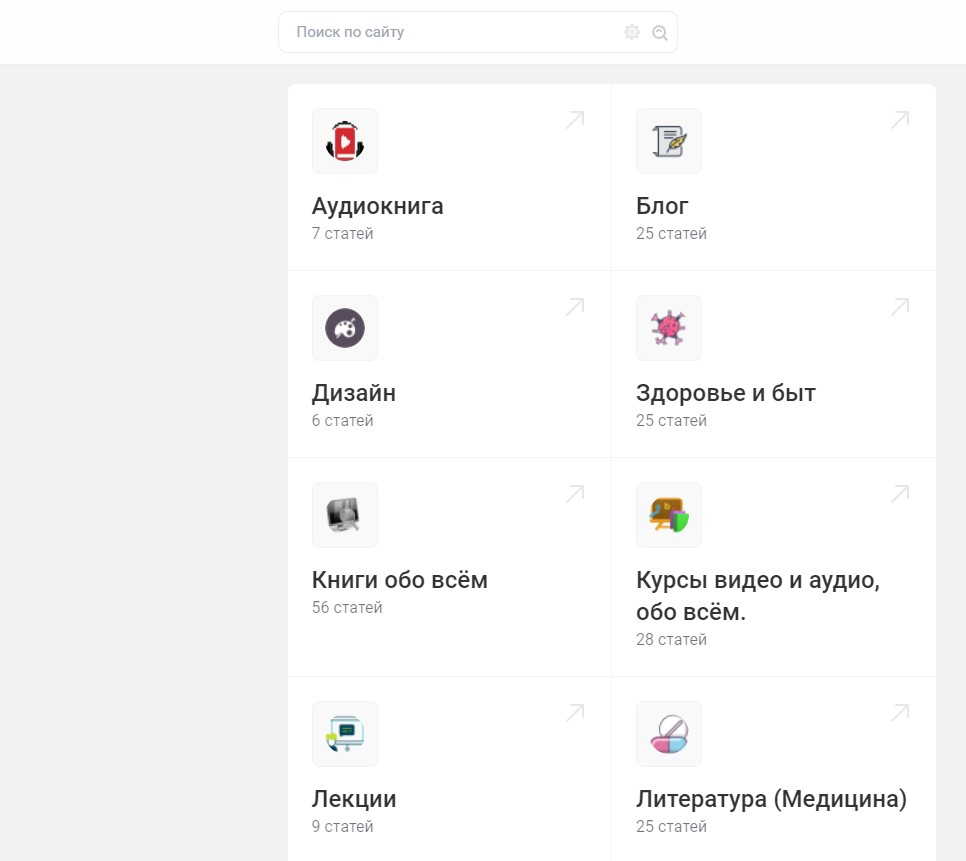The width and height of the screenshot is (966, 861).
Task: Open the Блог category title link
Action: pos(662,207)
